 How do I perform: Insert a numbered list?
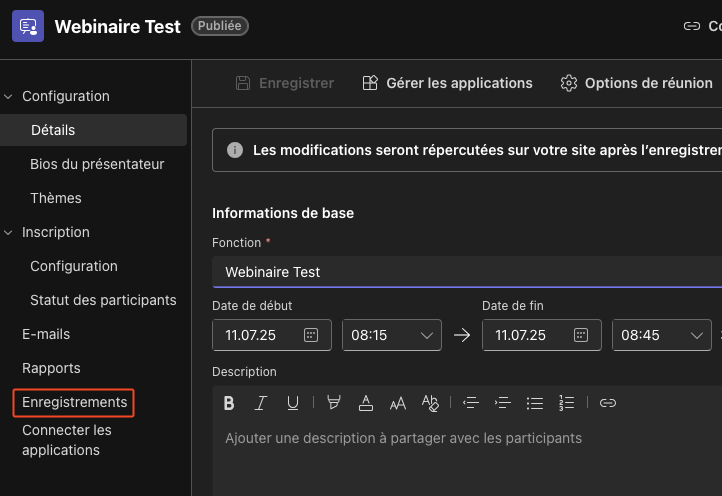coord(567,403)
